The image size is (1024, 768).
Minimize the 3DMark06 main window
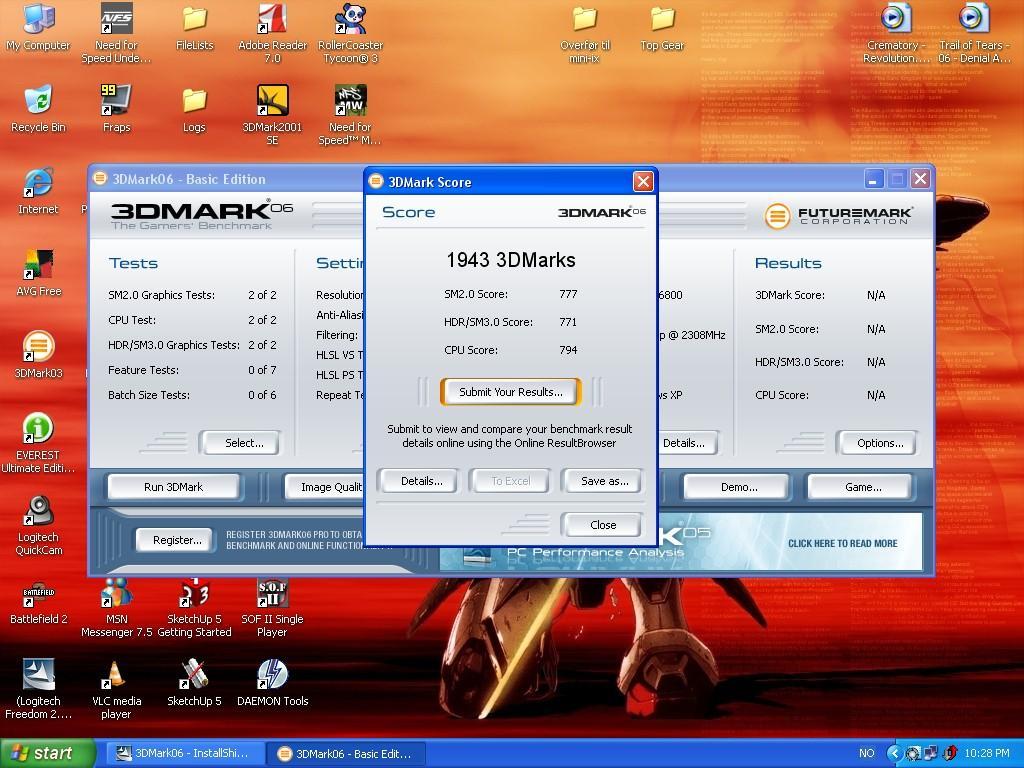874,178
